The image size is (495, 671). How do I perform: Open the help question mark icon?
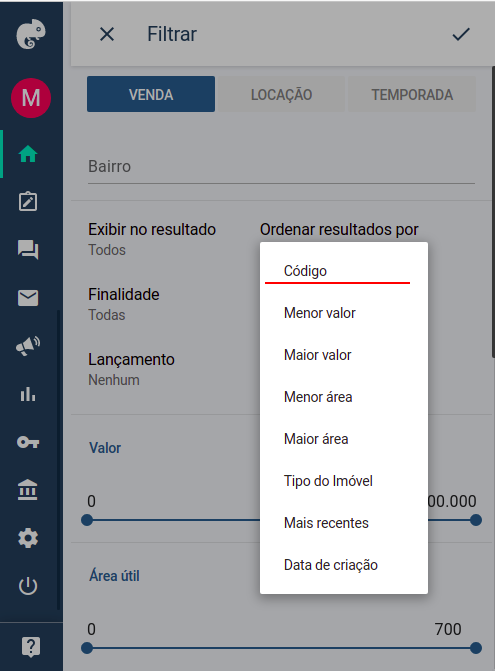[x=31, y=647]
